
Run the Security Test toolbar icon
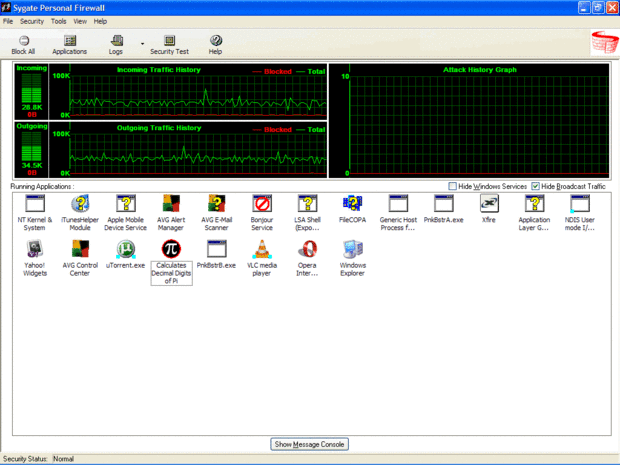[170, 41]
